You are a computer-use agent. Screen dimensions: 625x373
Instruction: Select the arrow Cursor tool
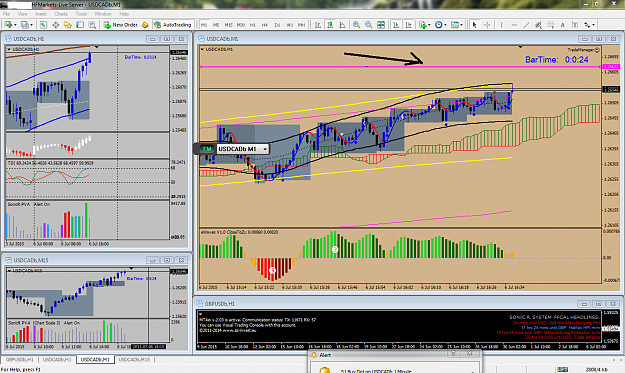coord(474,25)
